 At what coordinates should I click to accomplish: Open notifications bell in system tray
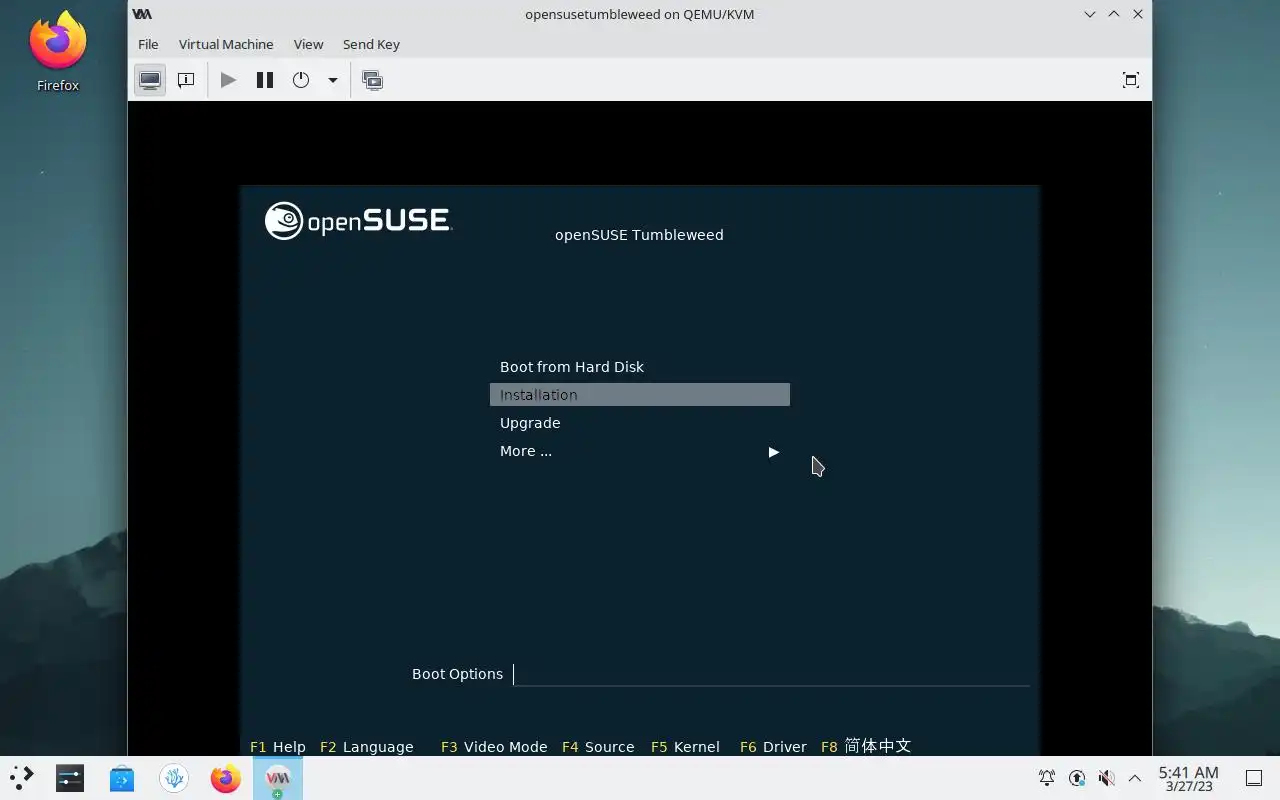click(x=1047, y=778)
